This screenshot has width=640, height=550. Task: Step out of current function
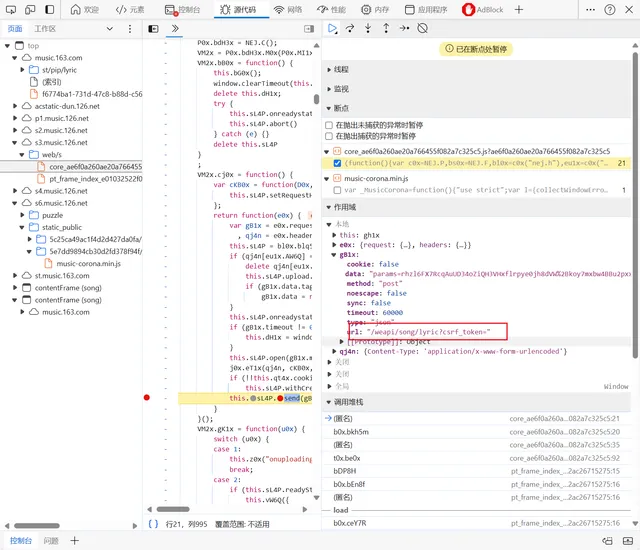[386, 28]
